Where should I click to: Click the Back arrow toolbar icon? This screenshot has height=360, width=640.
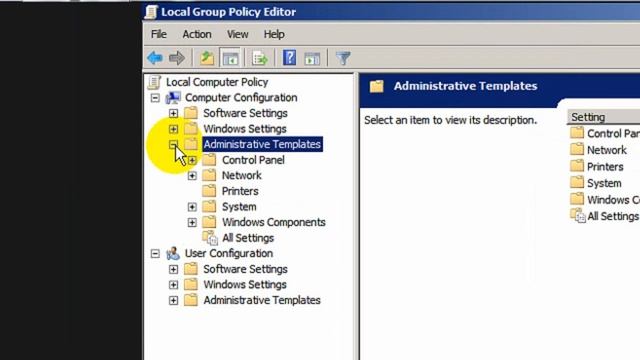155,58
